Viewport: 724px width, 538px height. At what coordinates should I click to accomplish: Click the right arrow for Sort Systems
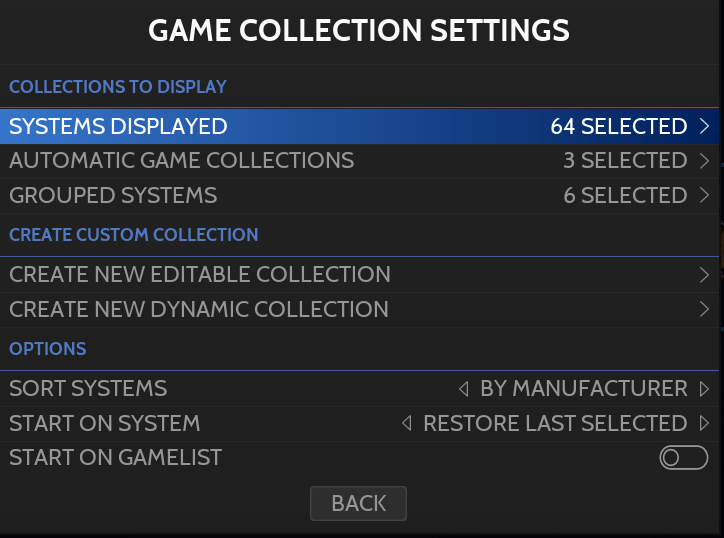click(x=705, y=389)
